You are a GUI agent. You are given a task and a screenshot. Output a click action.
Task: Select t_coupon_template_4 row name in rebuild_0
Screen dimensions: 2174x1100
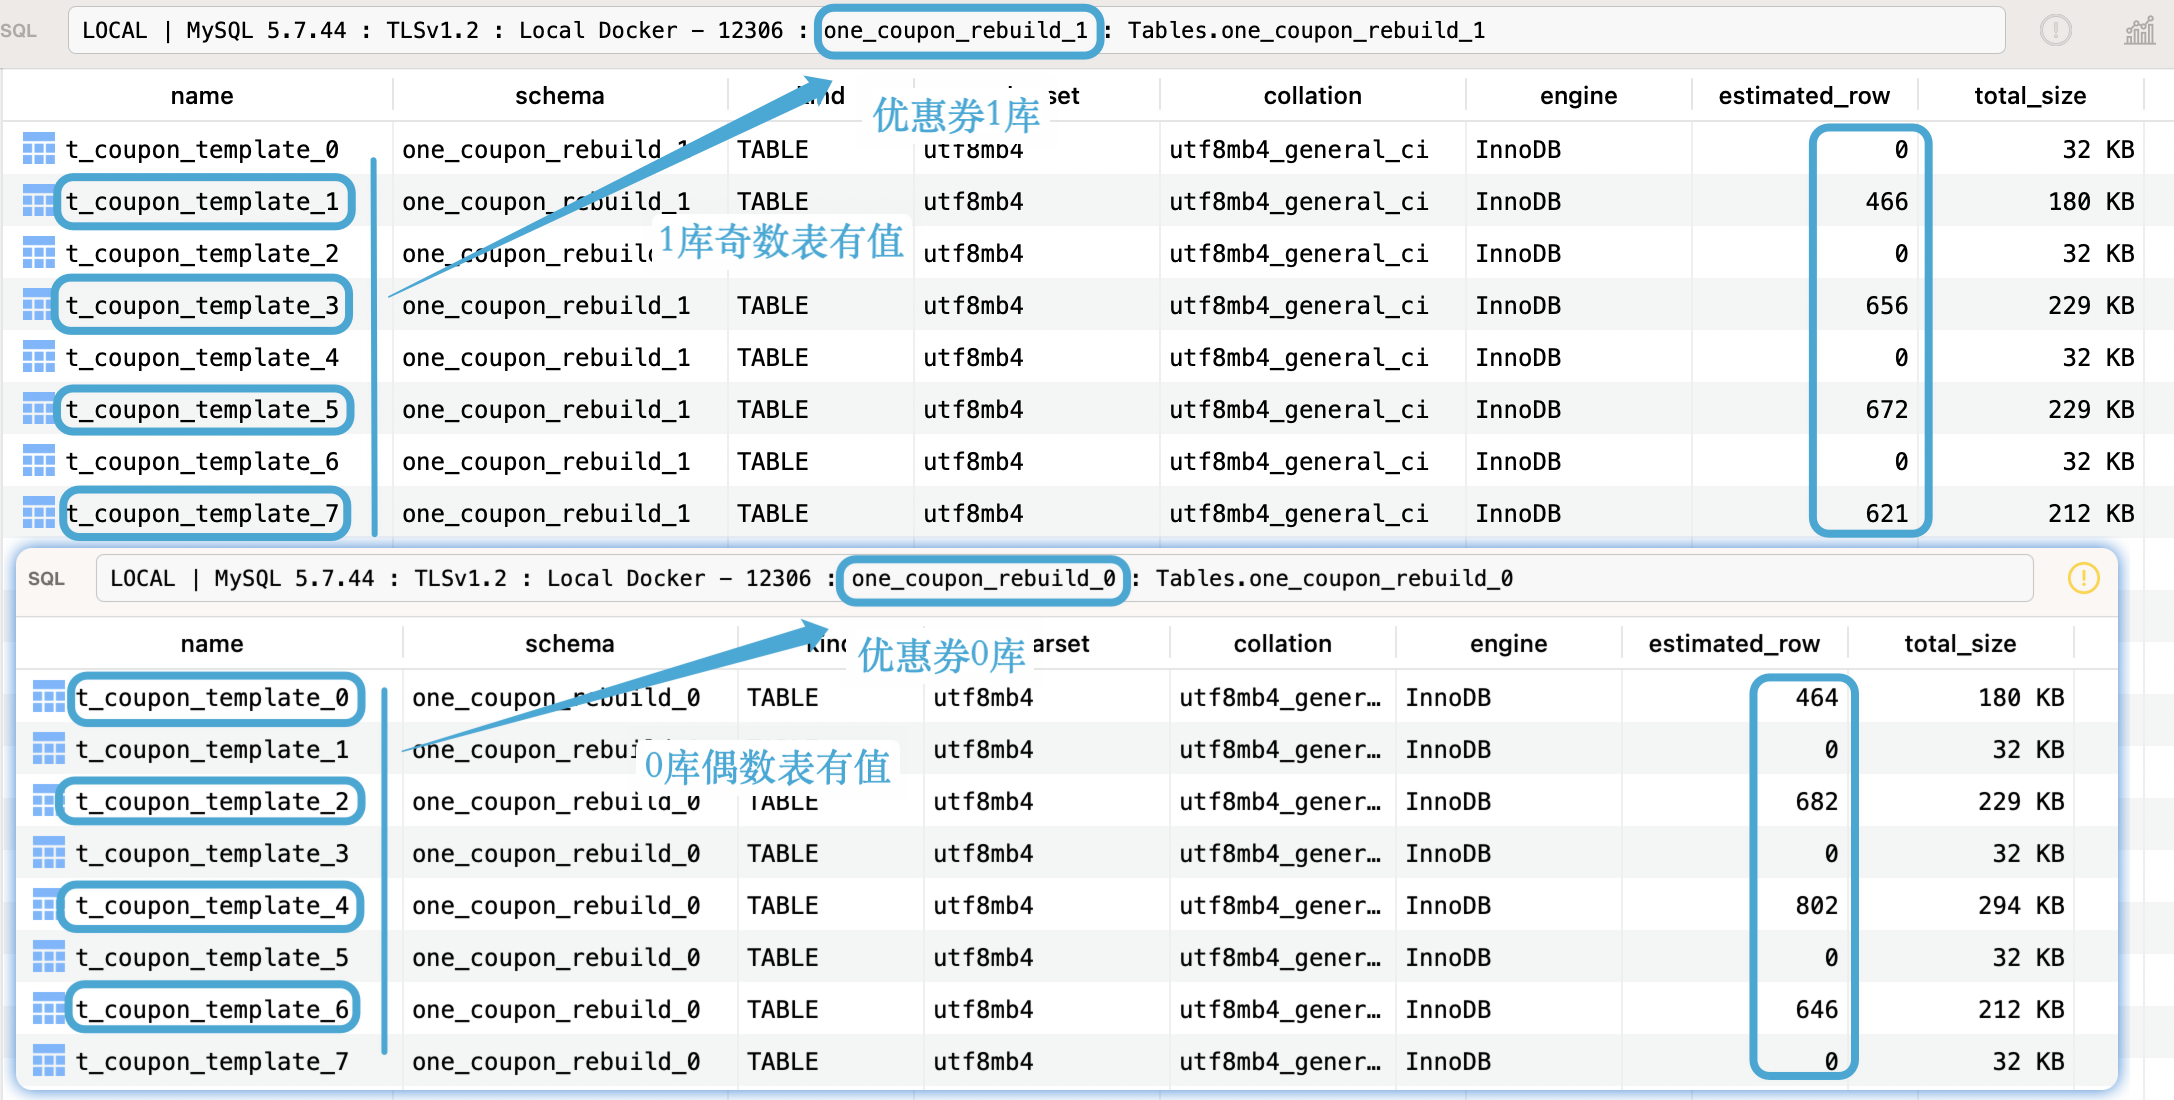coord(213,906)
